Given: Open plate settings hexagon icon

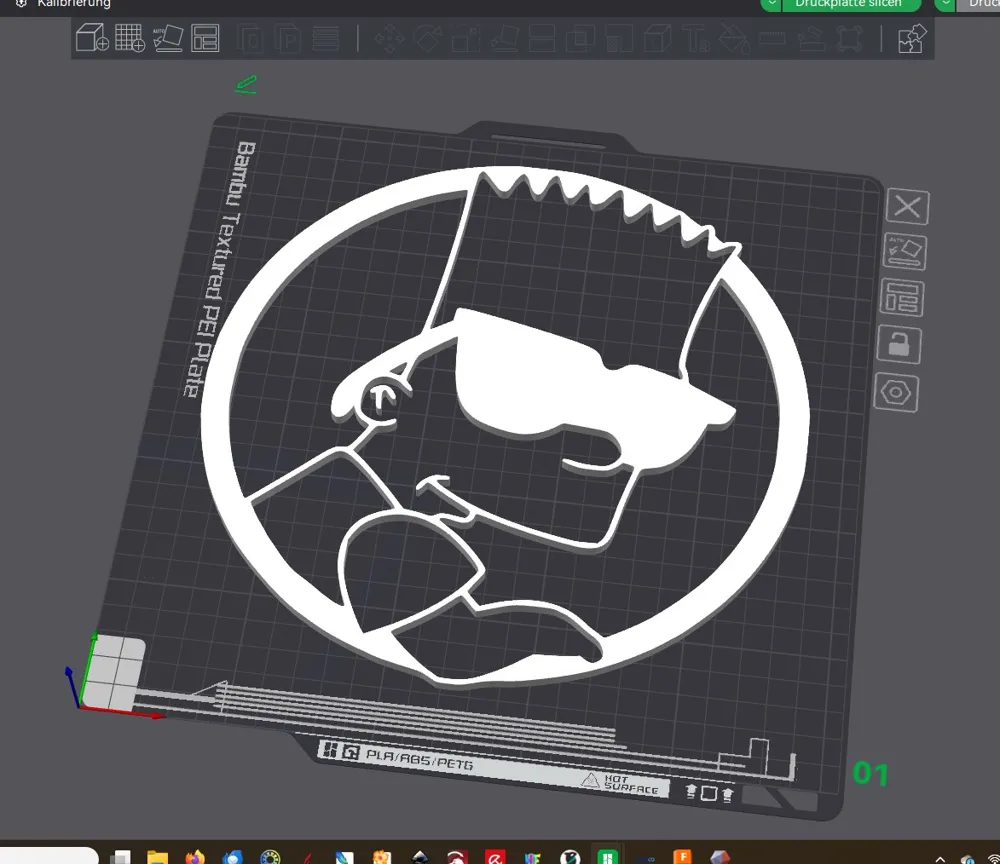Looking at the screenshot, I should click(896, 392).
